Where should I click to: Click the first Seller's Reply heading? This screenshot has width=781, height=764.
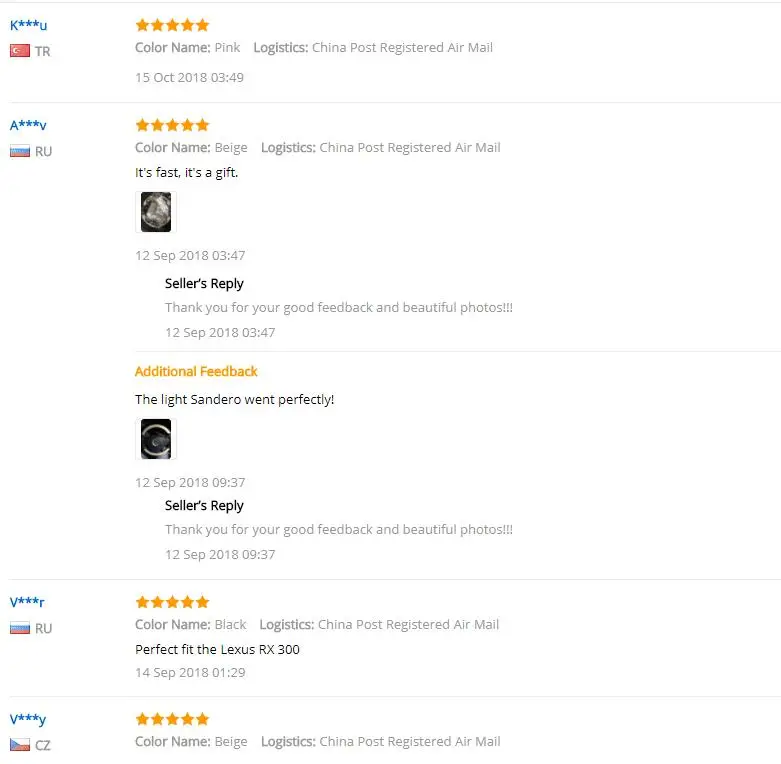tap(204, 283)
